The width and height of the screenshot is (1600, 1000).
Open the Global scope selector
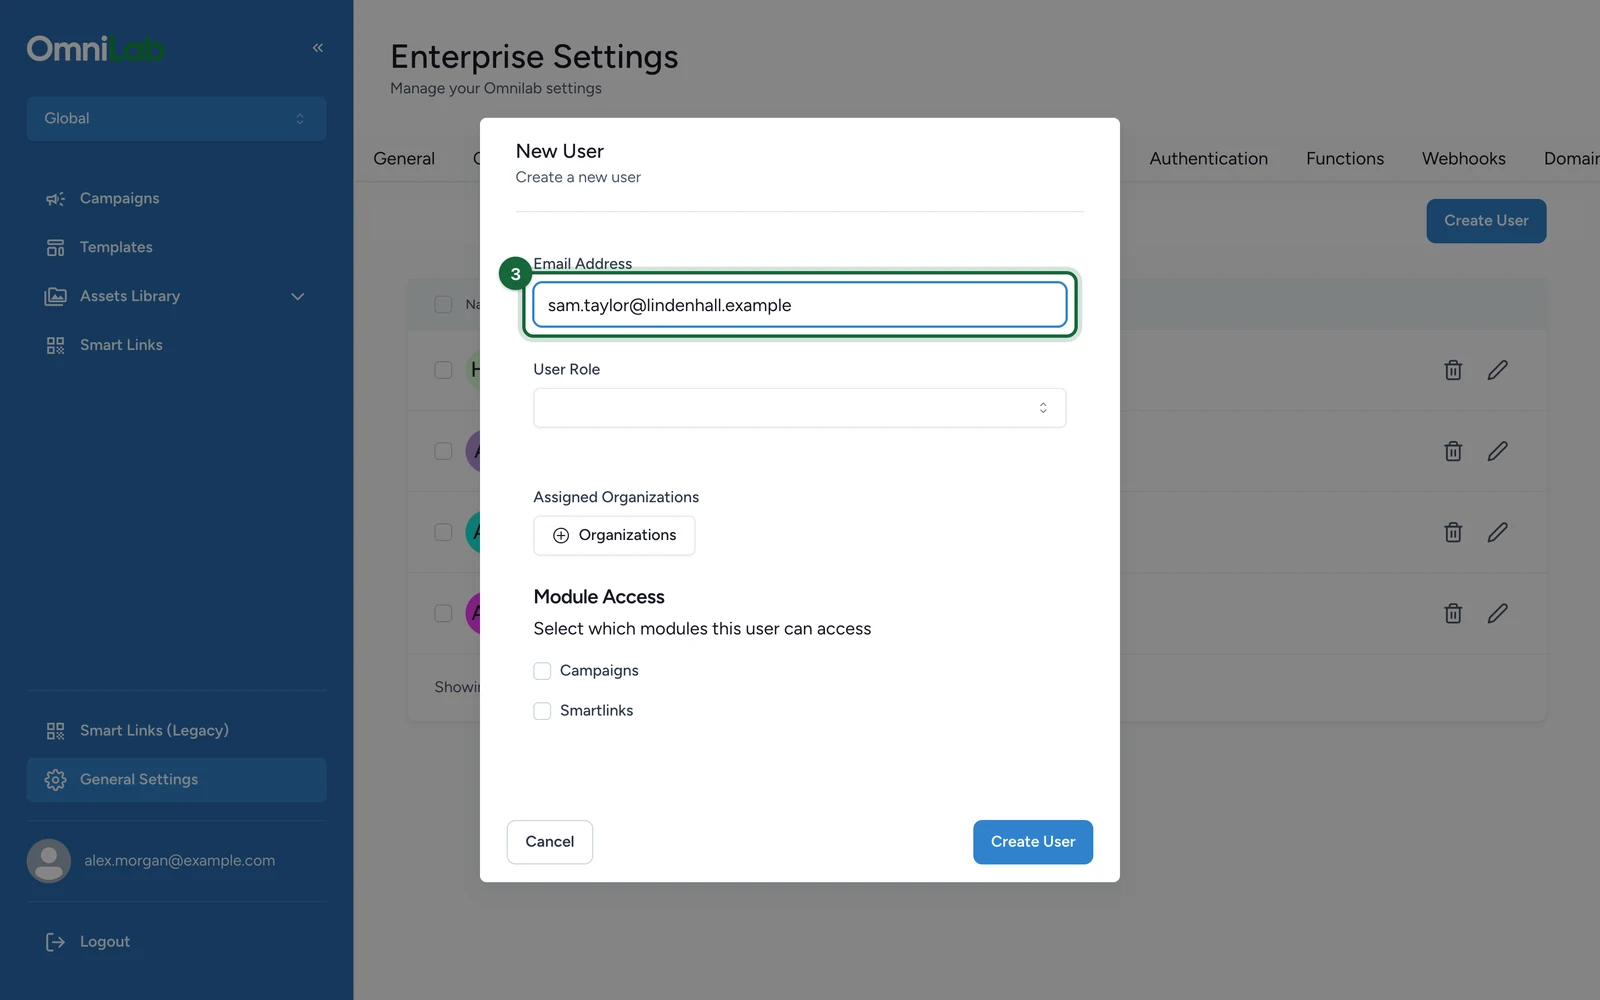[x=176, y=119]
